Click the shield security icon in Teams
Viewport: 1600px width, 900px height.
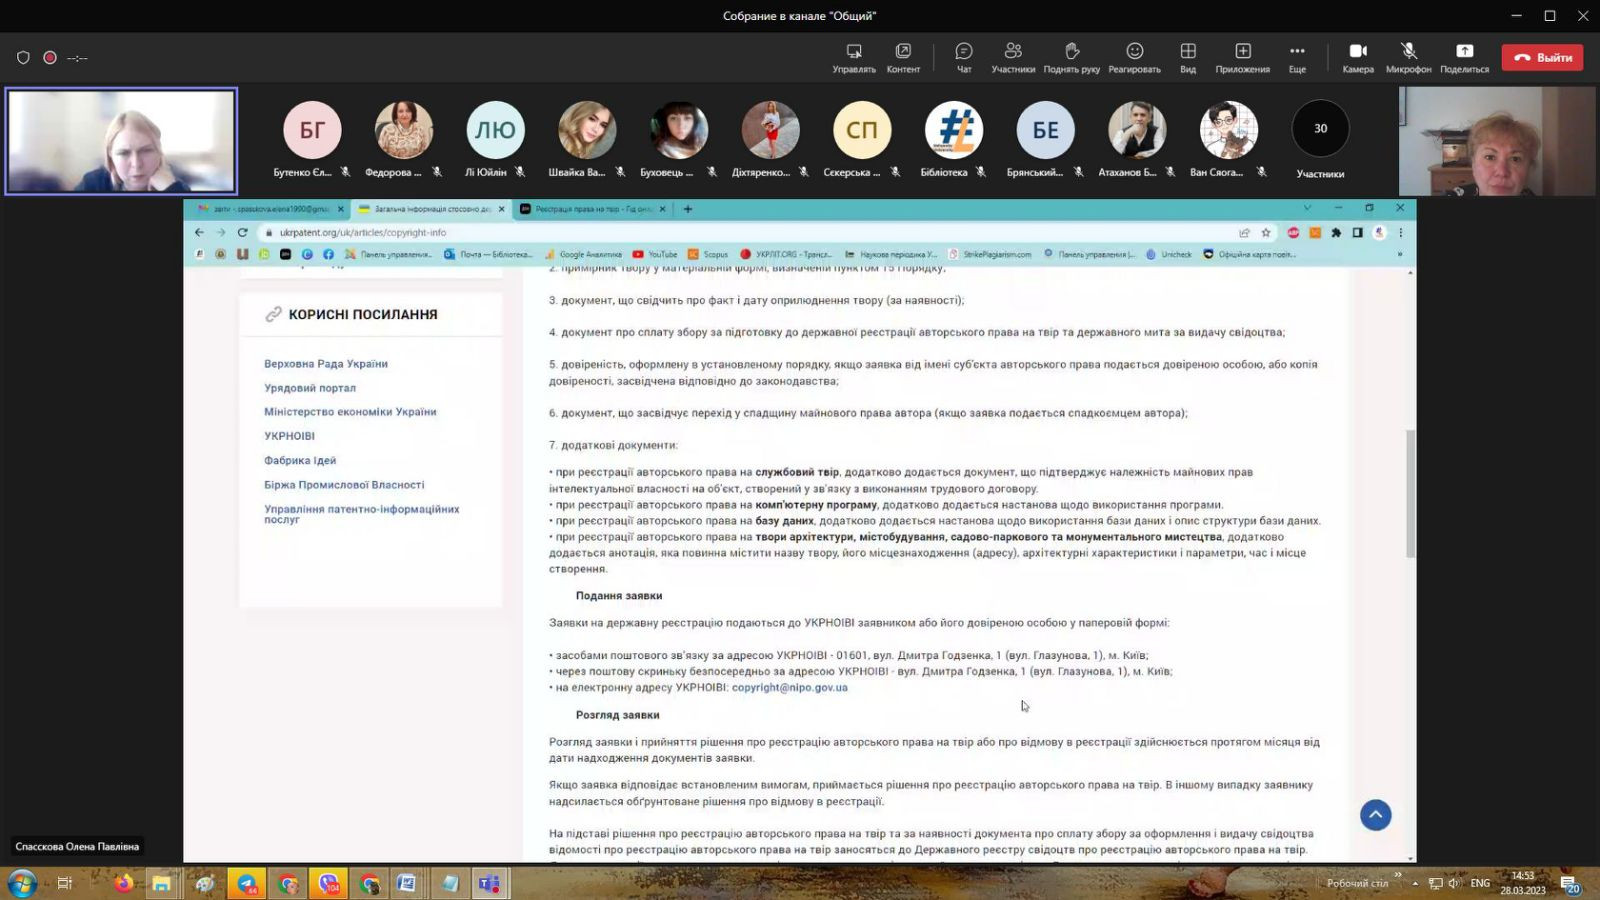(23, 58)
